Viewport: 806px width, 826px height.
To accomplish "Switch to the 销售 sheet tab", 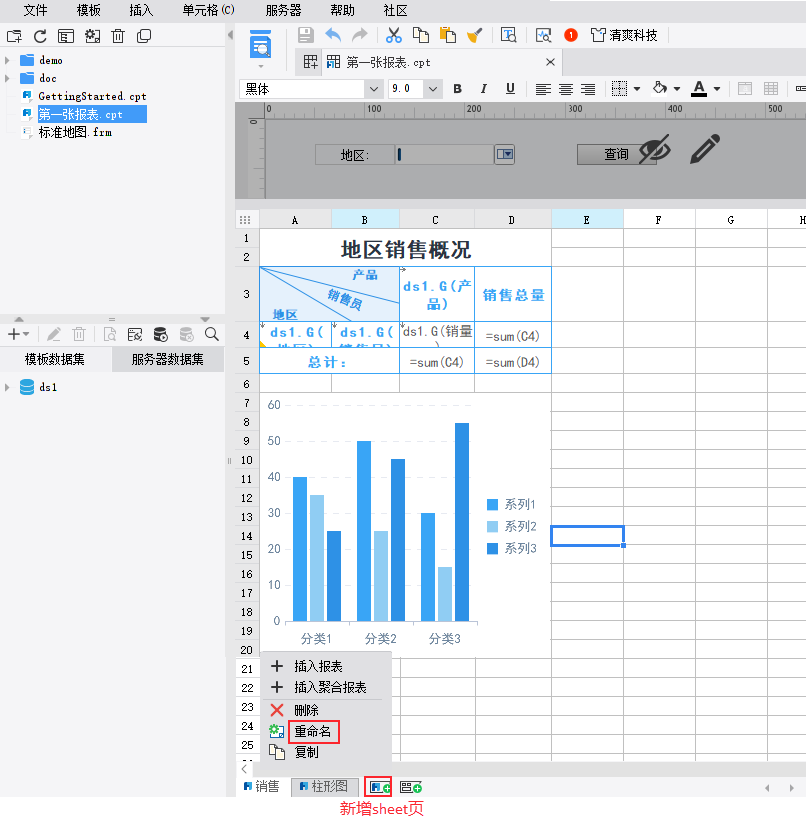I will point(262,786).
